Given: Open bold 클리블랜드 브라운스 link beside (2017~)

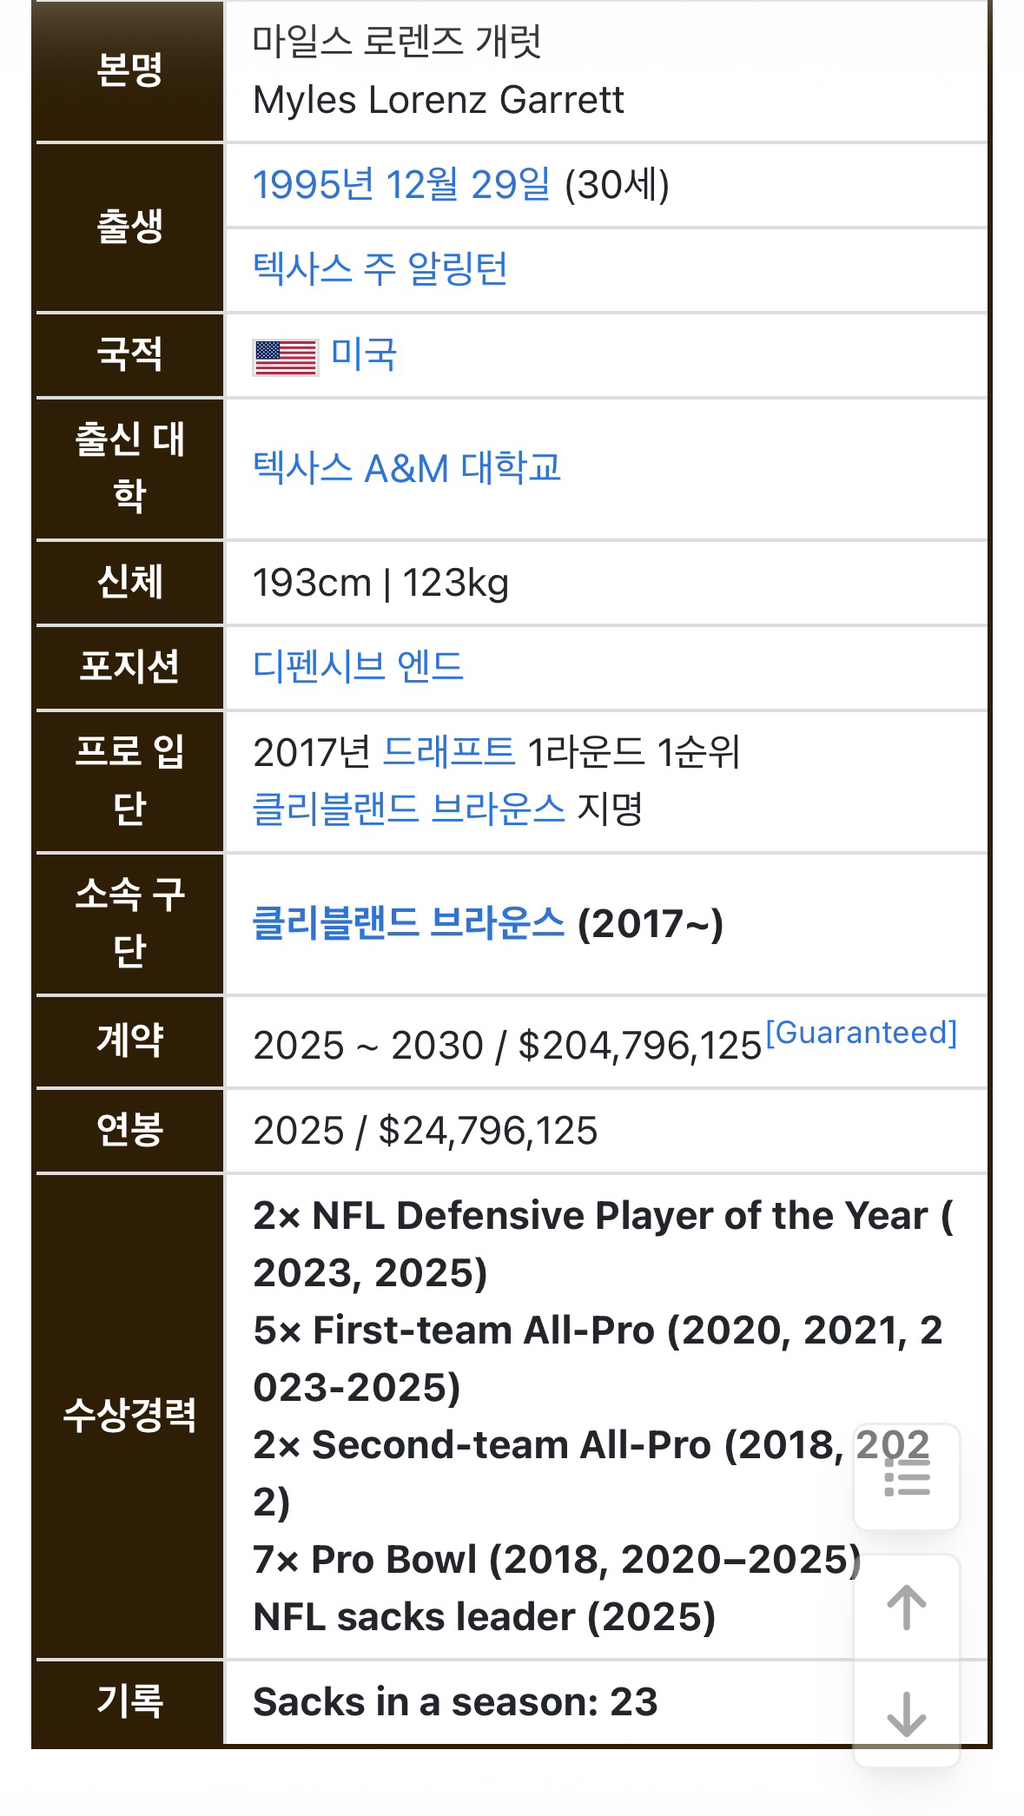Looking at the screenshot, I should coord(408,923).
